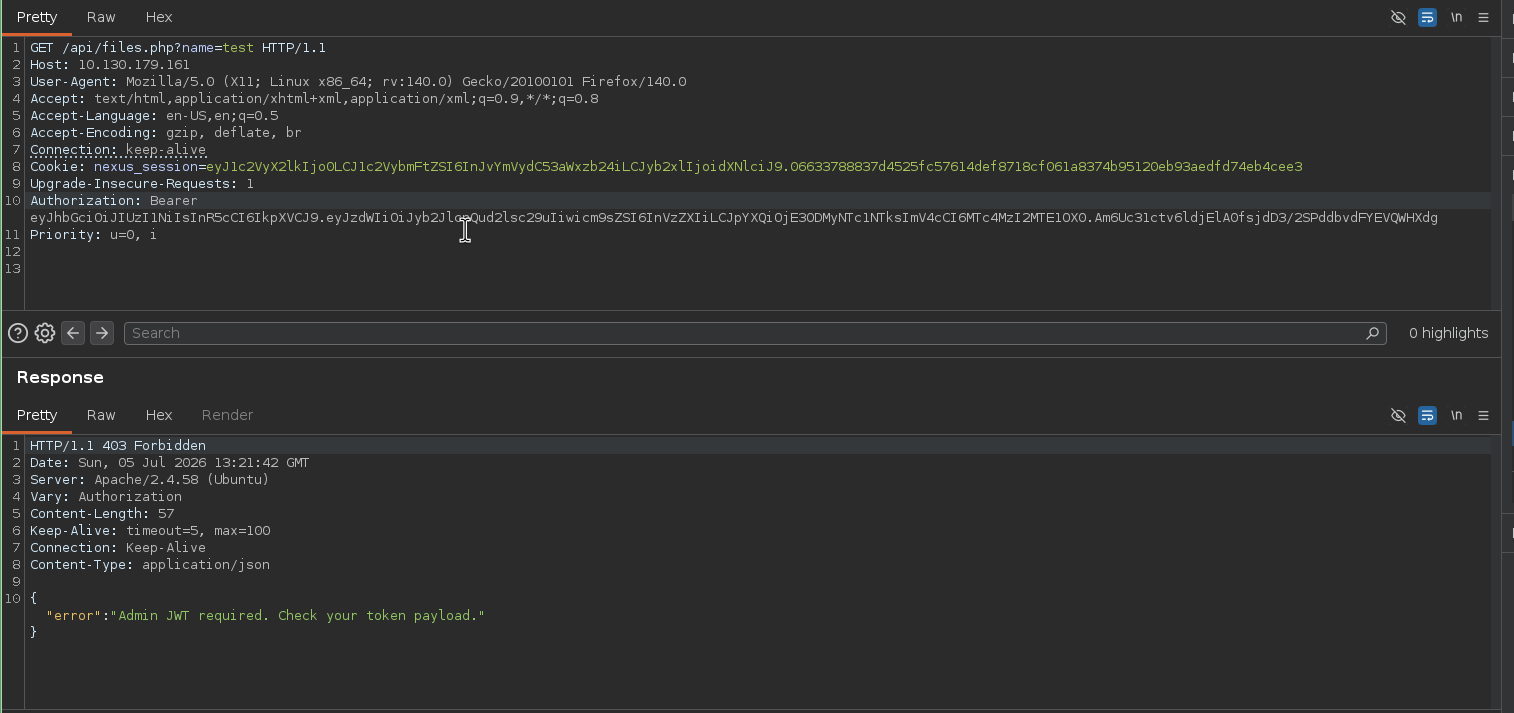Toggle request hidden-characters eye icon

coord(1399,17)
